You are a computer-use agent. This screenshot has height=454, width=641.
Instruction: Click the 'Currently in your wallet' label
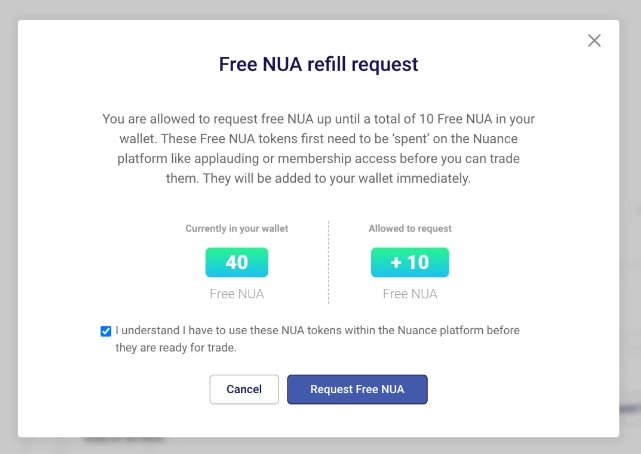(237, 228)
